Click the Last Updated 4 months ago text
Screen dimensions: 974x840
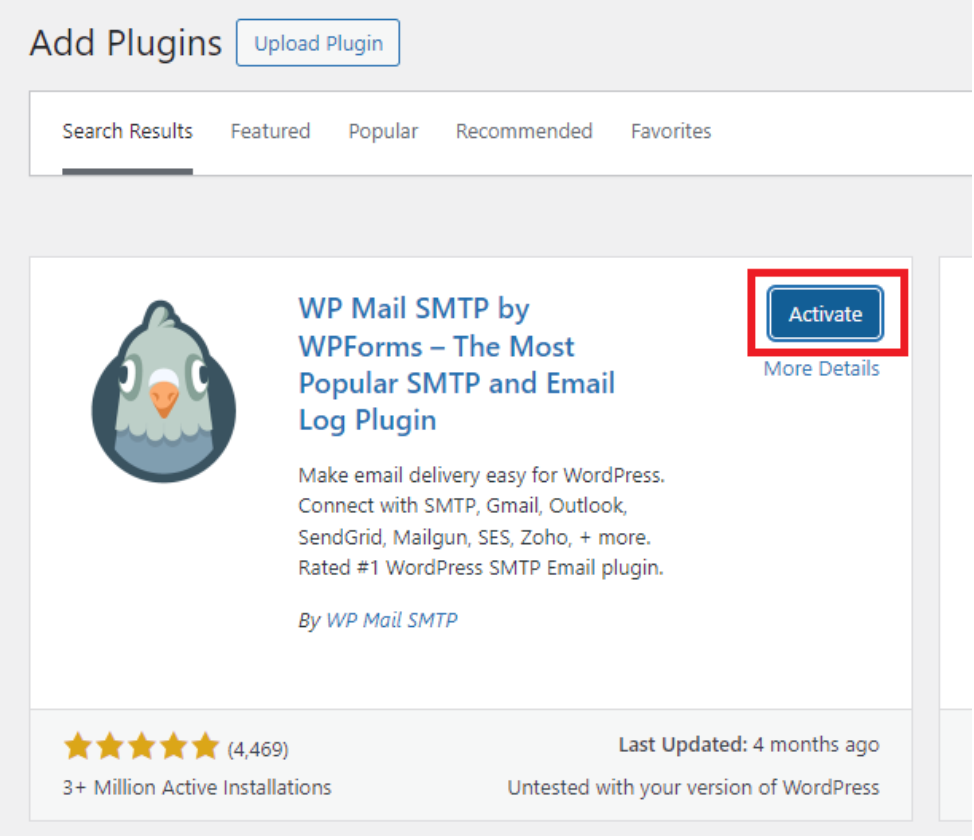tap(749, 745)
